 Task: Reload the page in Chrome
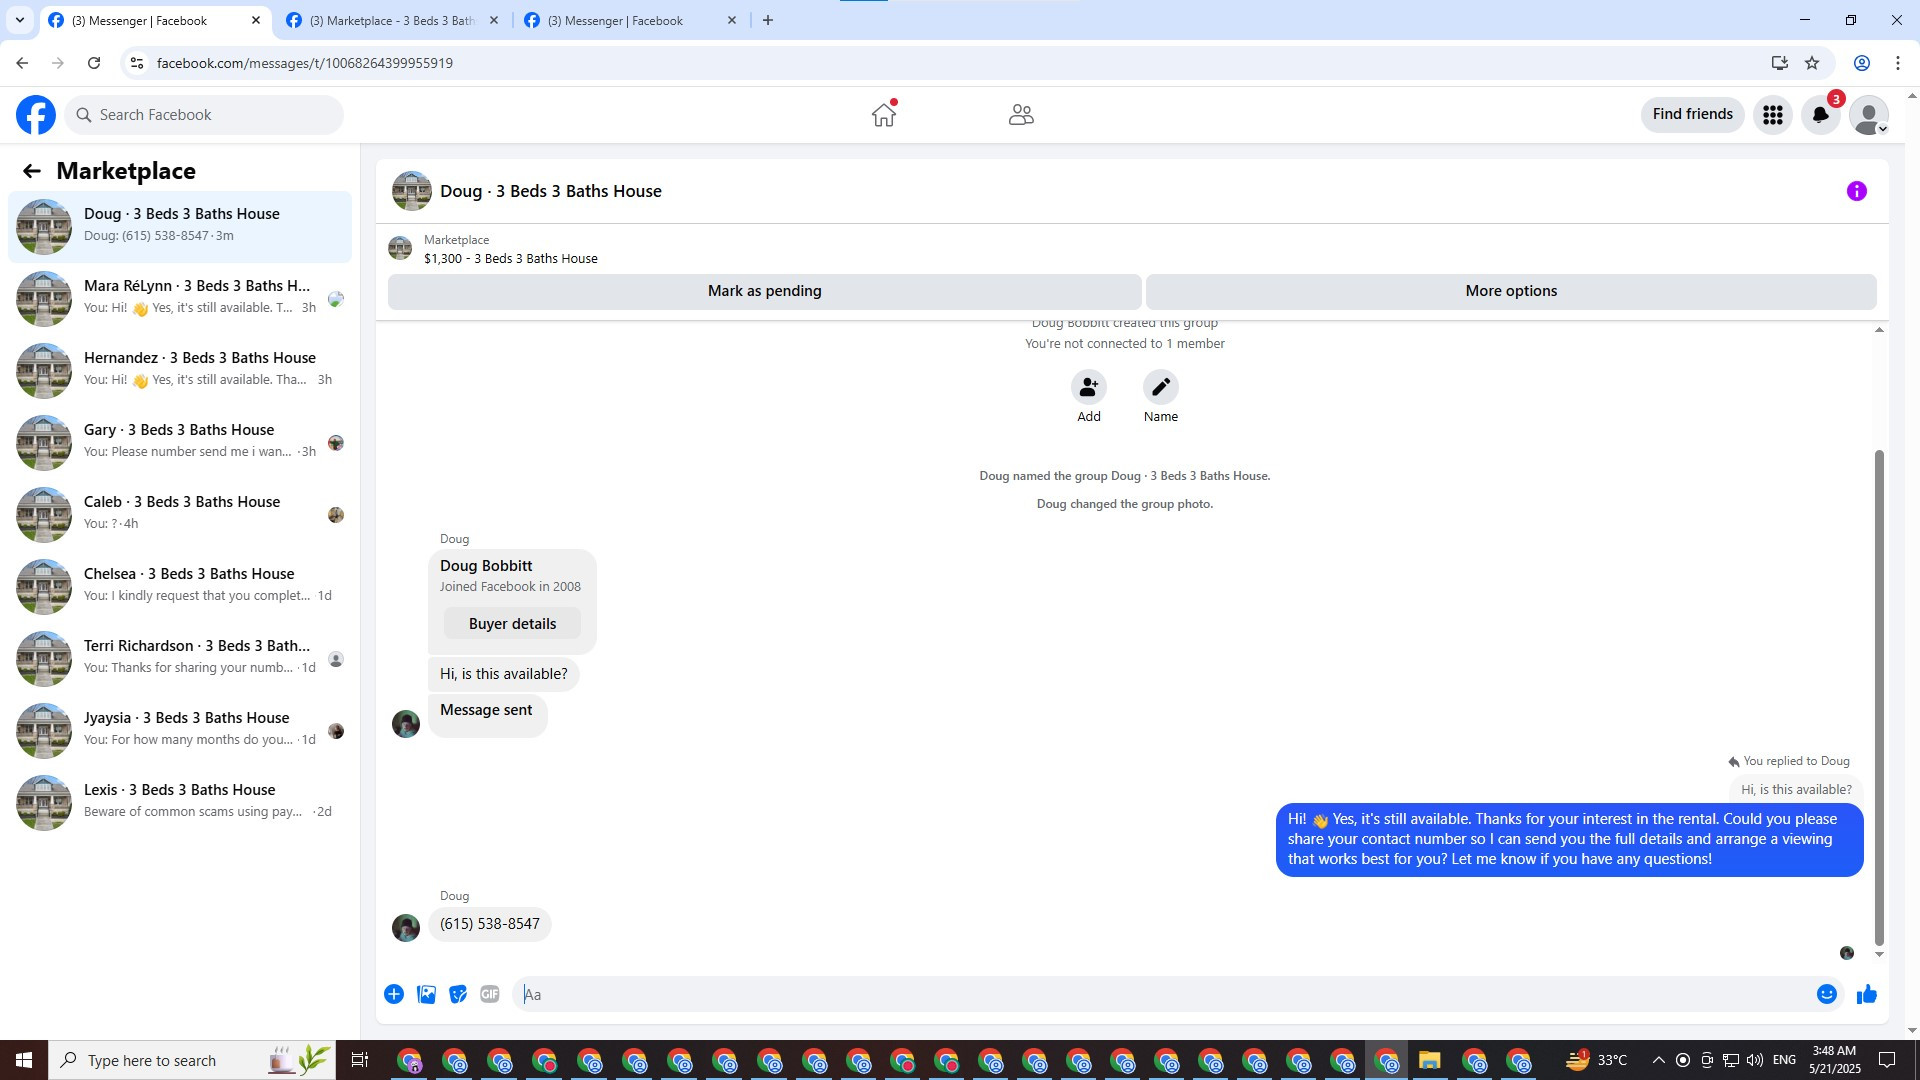click(94, 63)
